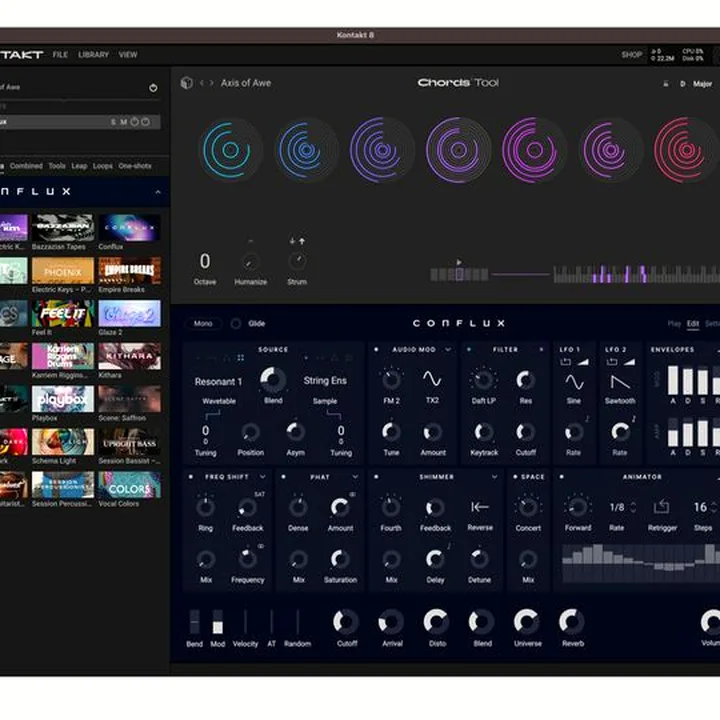Switch to the Combined tab

(26, 166)
